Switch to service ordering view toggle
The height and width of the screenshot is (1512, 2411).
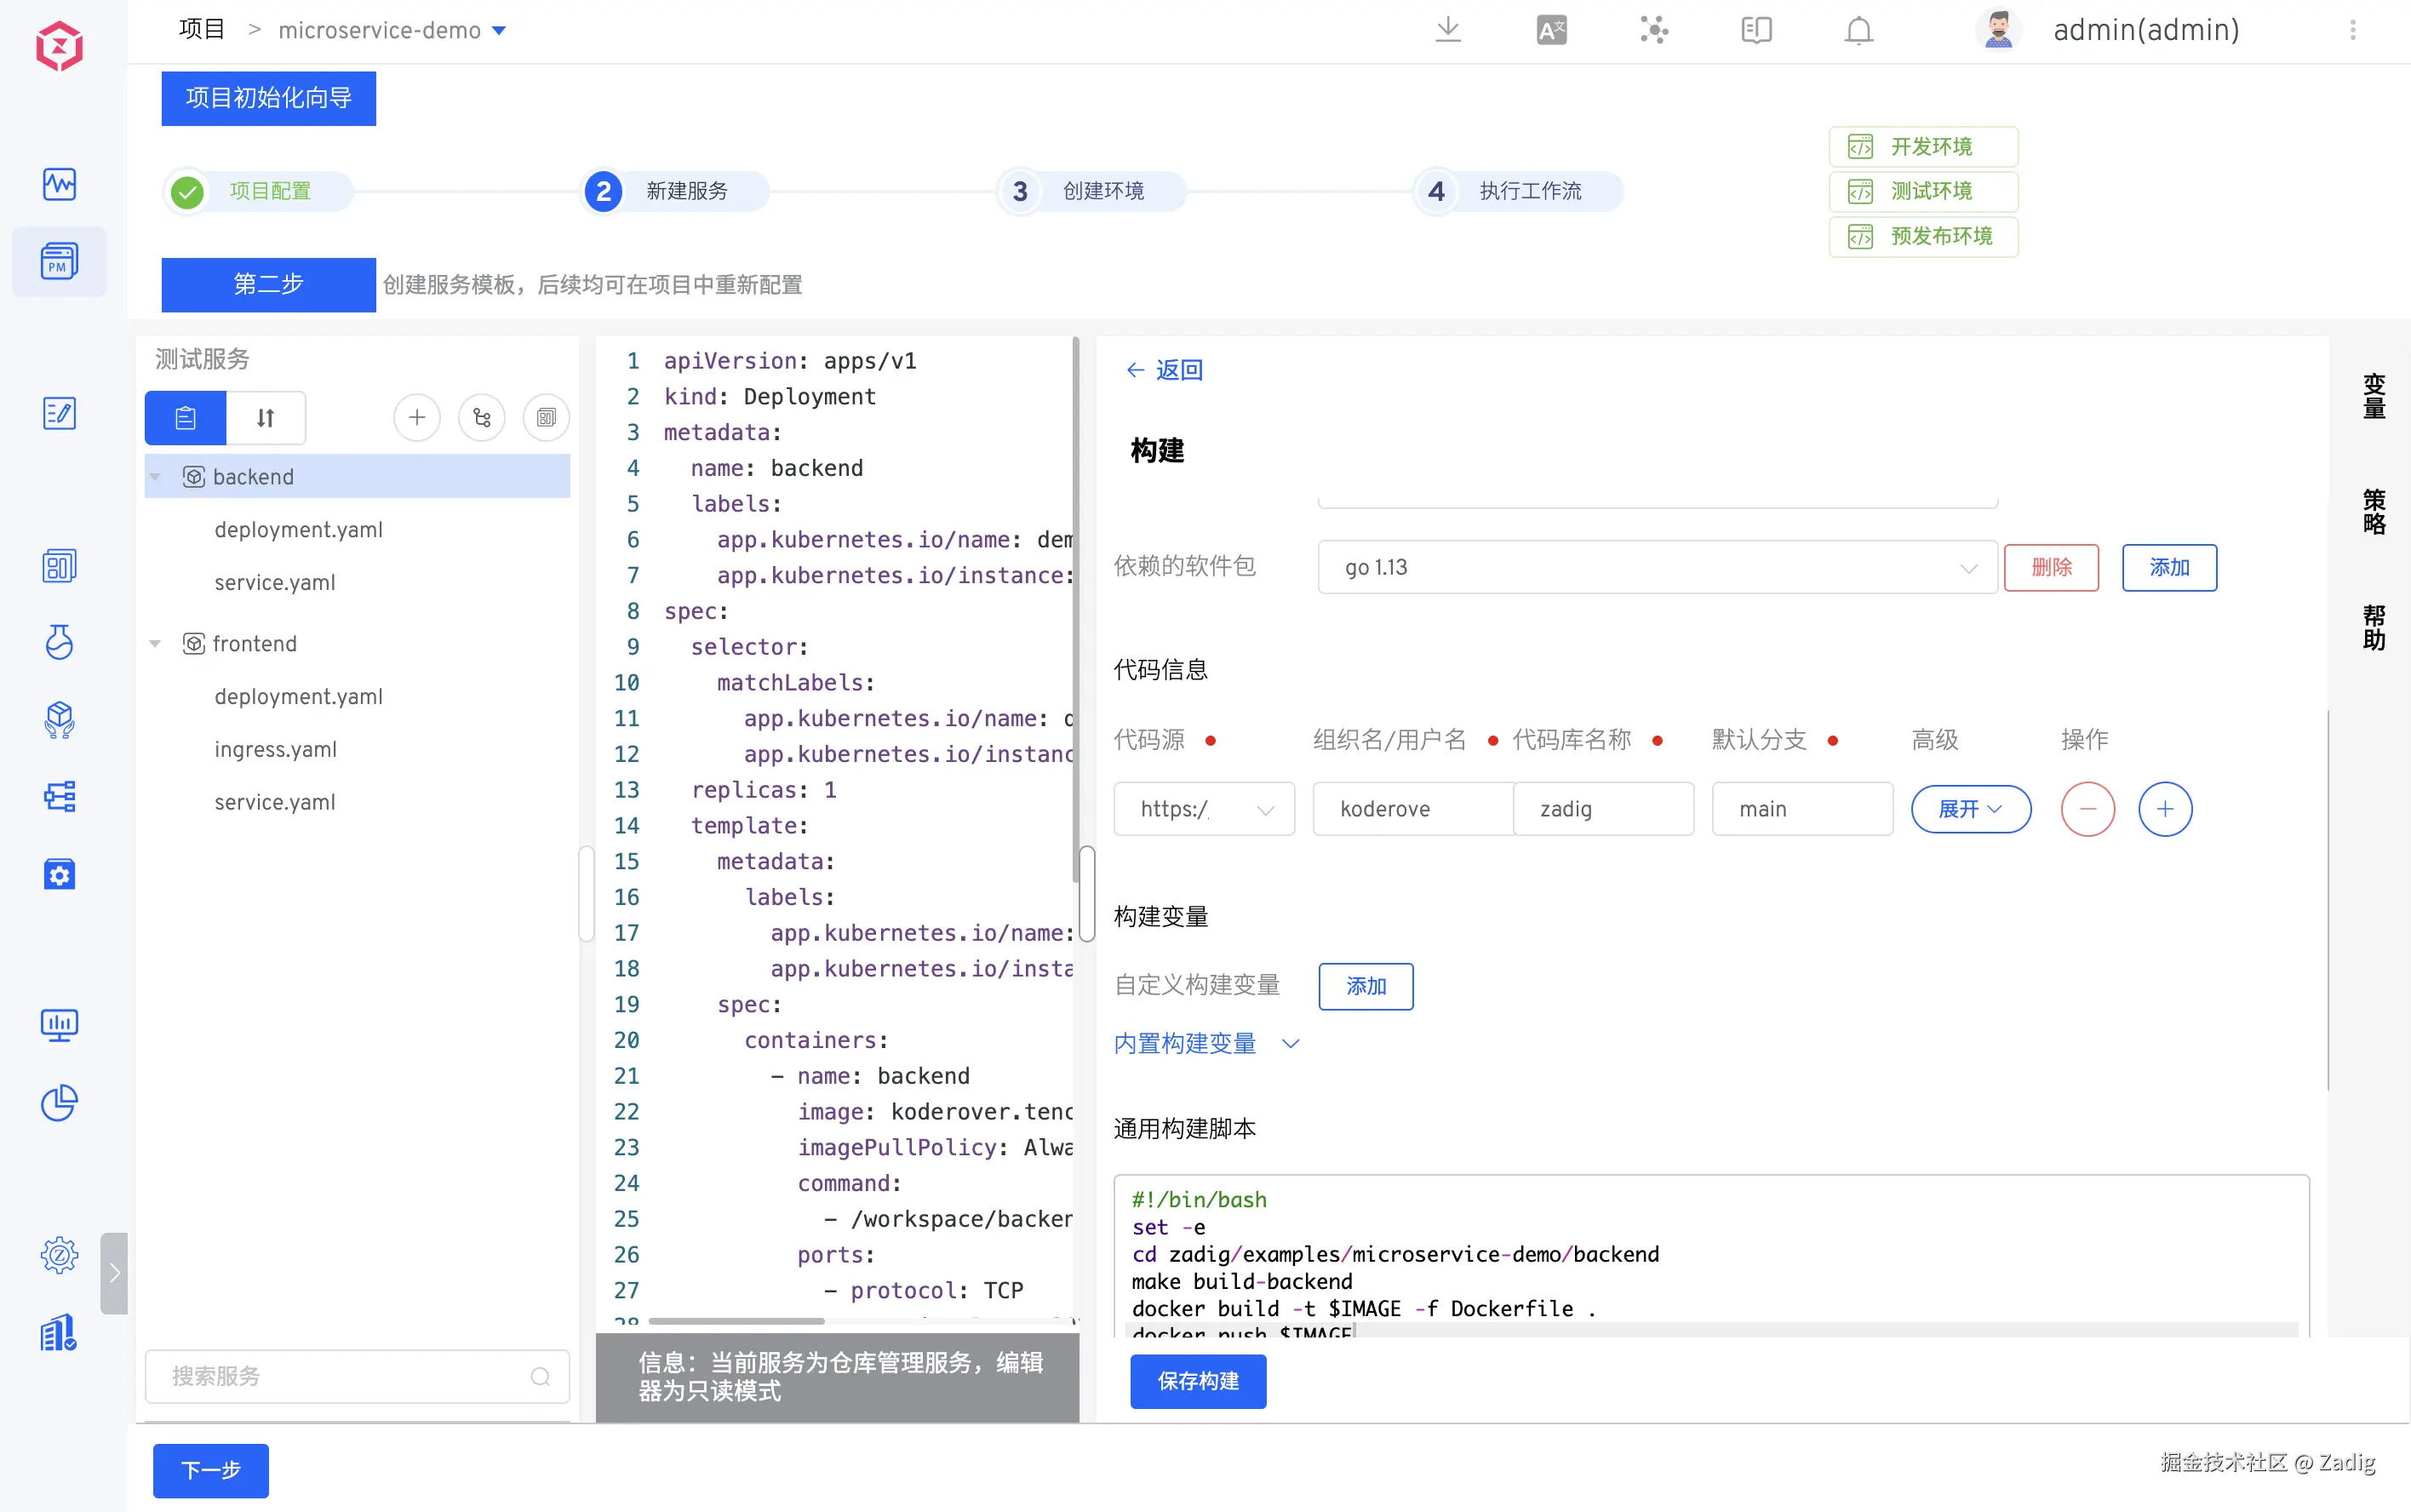(265, 418)
